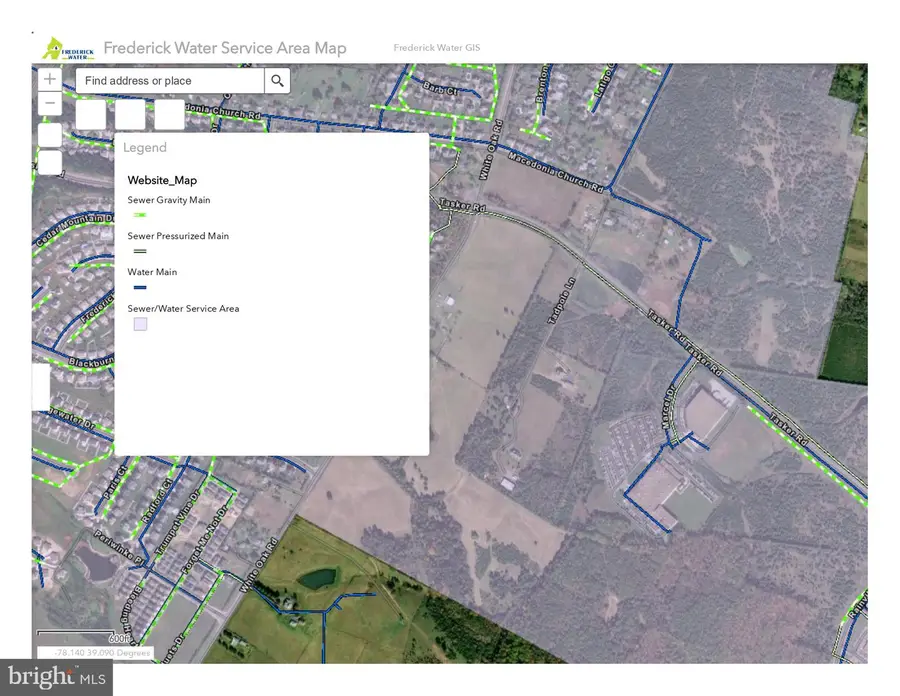Click the small tool icon below the zoom controls
This screenshot has height=696, width=900.
pos(48,133)
